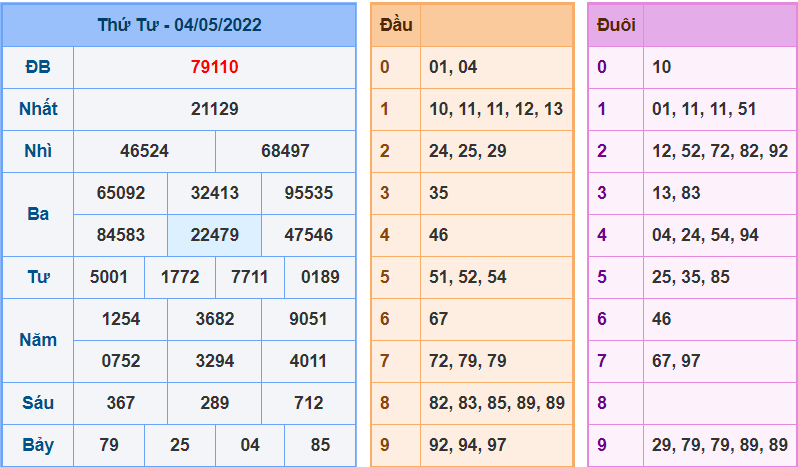Screen dimensions: 798x467
Task: Click Đầu values 51, 52, 54
Action: click(468, 277)
